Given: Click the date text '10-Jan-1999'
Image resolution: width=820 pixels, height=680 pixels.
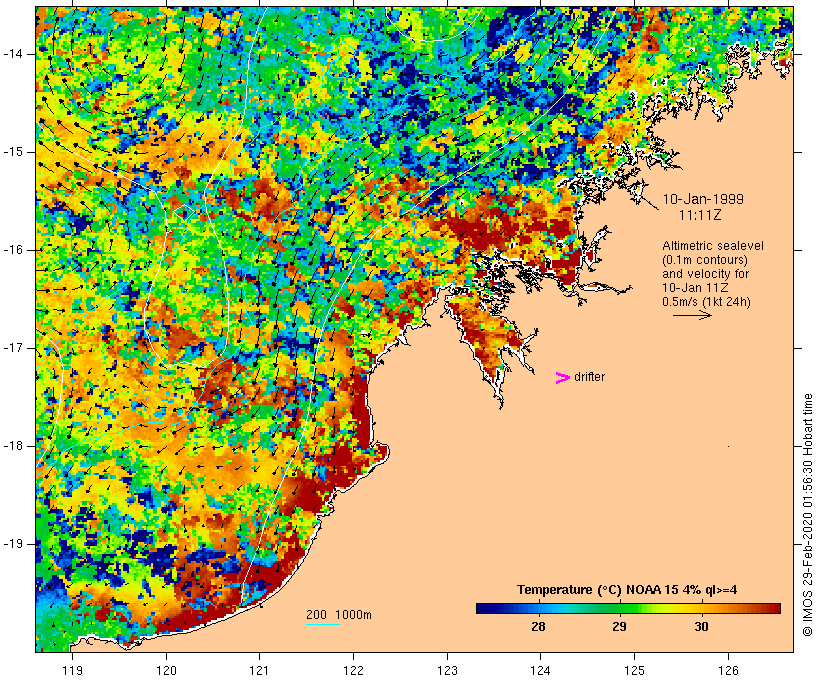Looking at the screenshot, I should (703, 199).
